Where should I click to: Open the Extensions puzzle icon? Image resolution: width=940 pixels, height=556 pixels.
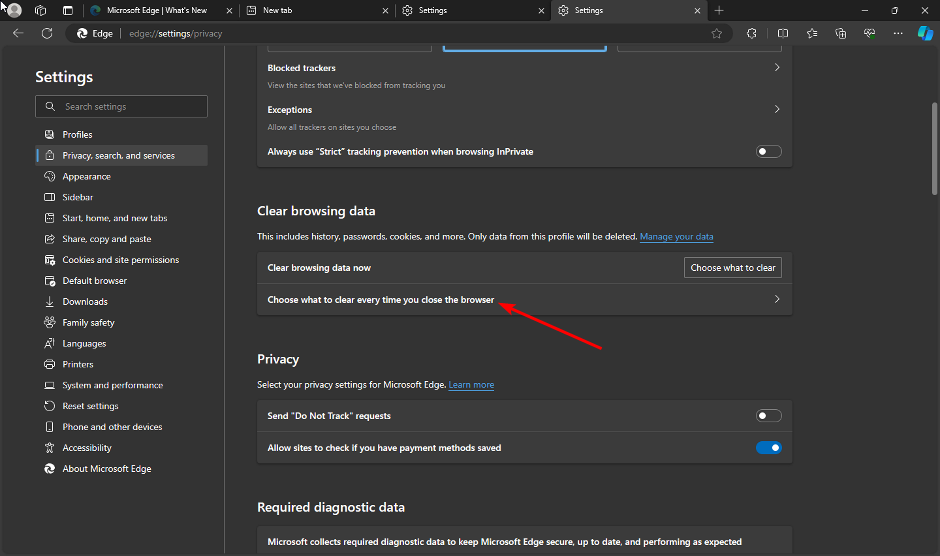pyautogui.click(x=752, y=34)
